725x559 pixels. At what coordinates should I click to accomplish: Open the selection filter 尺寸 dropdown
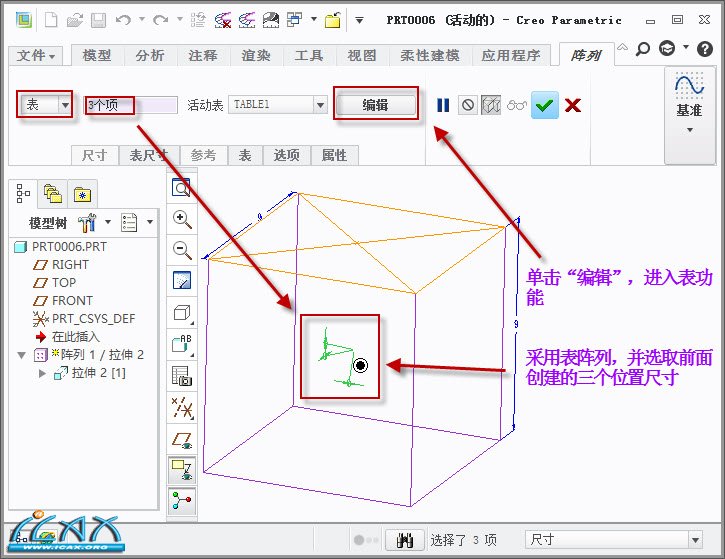(x=695, y=540)
